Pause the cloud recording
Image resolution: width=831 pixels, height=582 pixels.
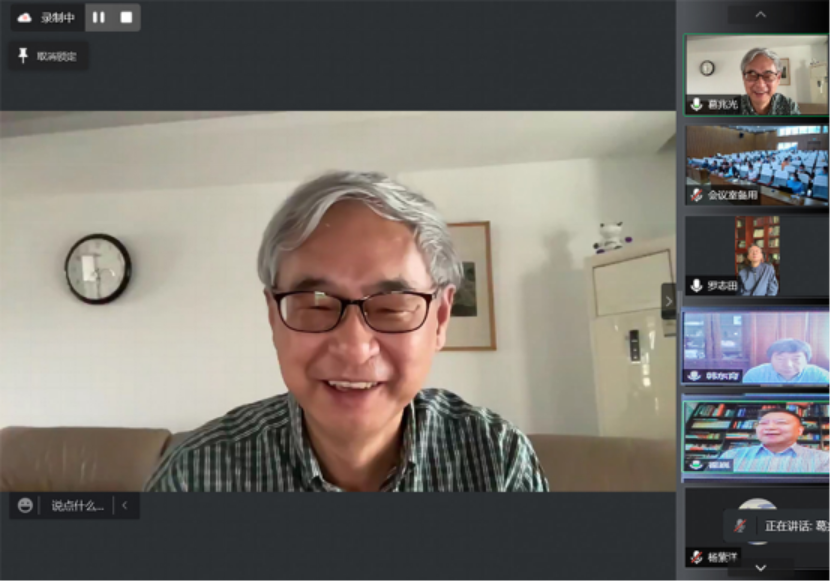pyautogui.click(x=98, y=17)
